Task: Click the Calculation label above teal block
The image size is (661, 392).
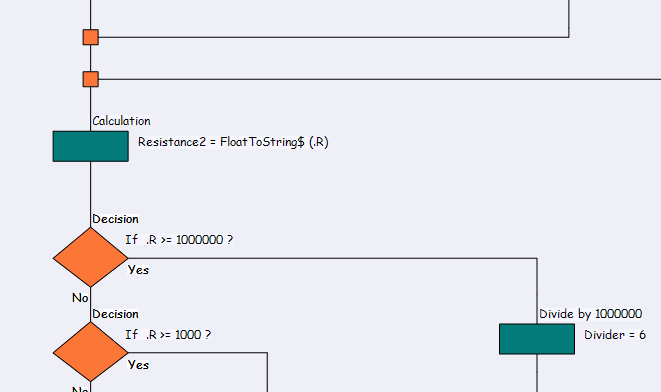Action: pyautogui.click(x=121, y=121)
